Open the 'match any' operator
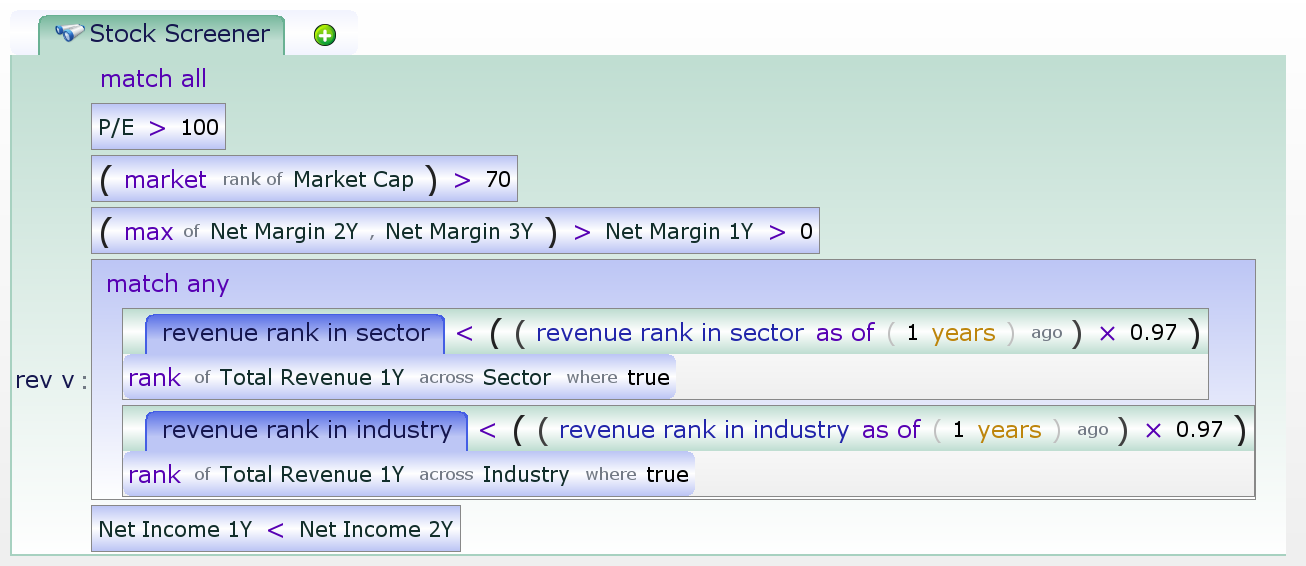Image resolution: width=1306 pixels, height=566 pixels. pos(167,284)
